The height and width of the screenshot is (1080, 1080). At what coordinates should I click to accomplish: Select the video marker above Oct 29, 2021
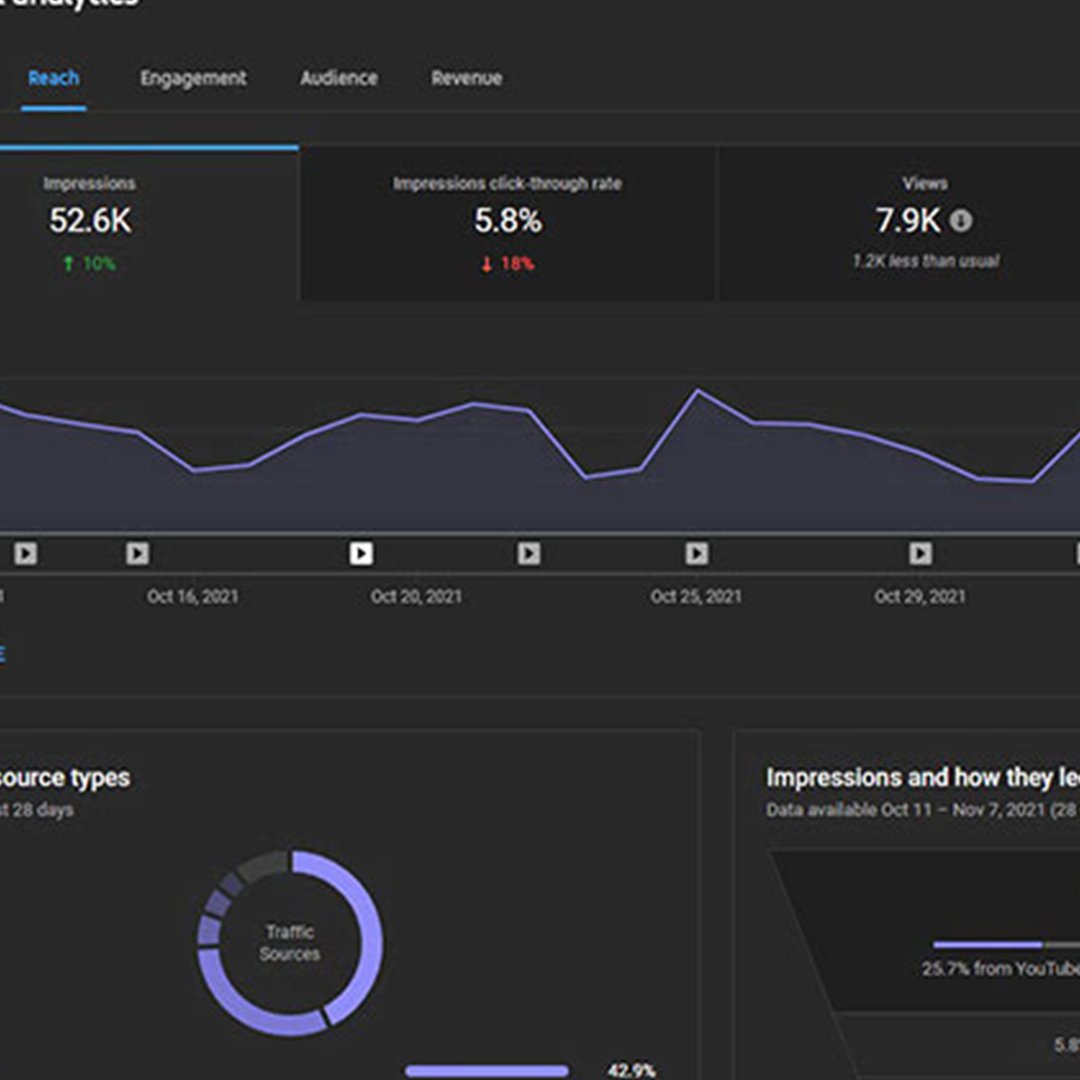[x=920, y=553]
